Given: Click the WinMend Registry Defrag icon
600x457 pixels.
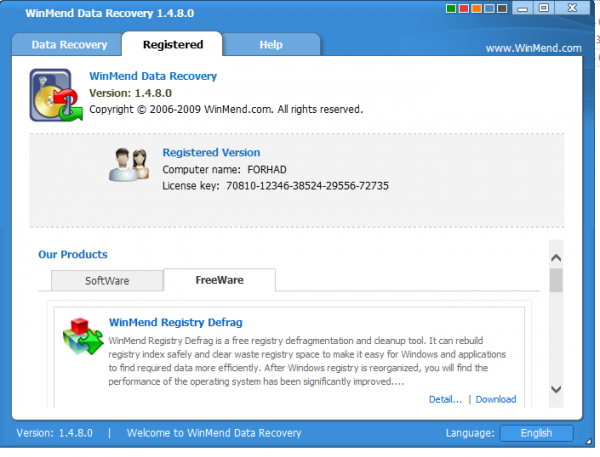Looking at the screenshot, I should point(83,336).
